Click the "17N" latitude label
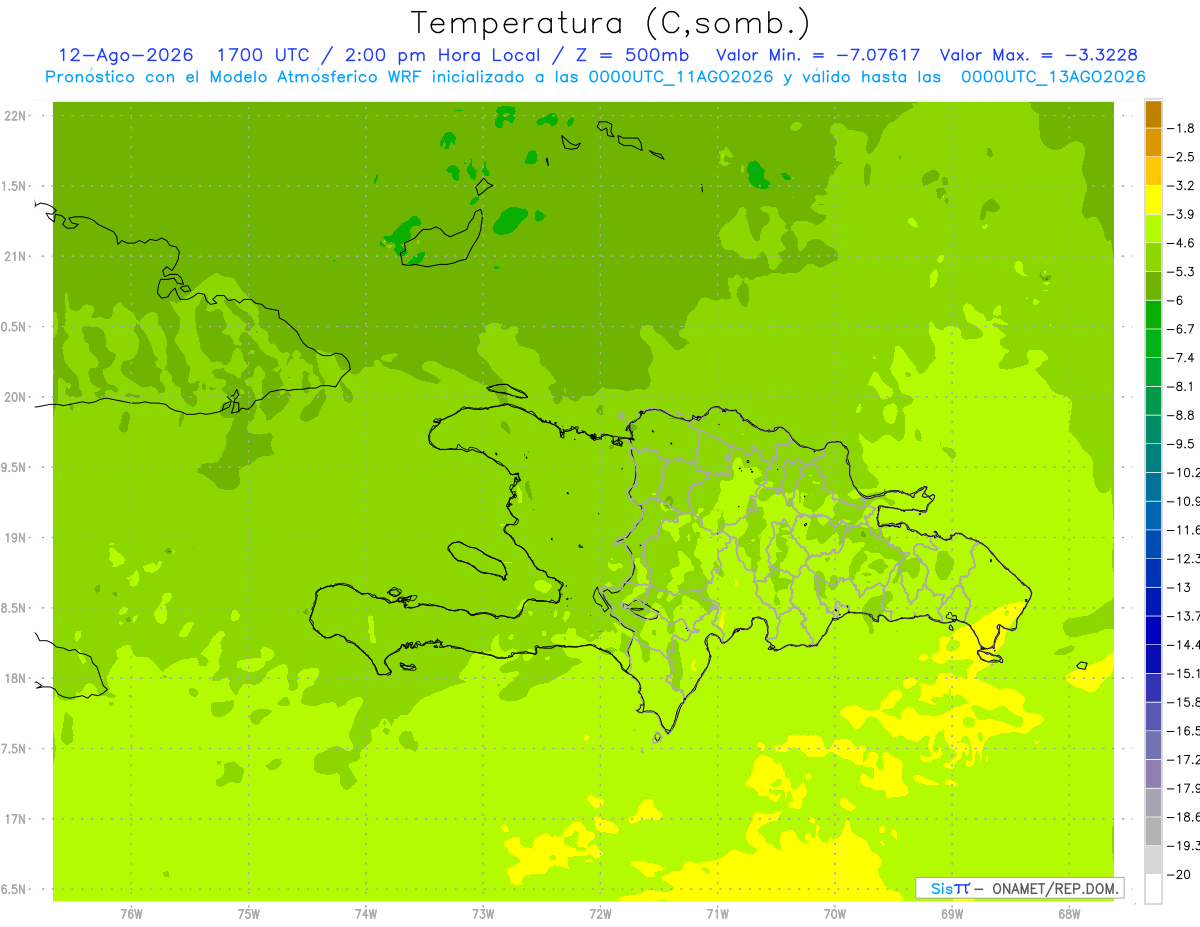The image size is (1200, 927). pos(15,819)
